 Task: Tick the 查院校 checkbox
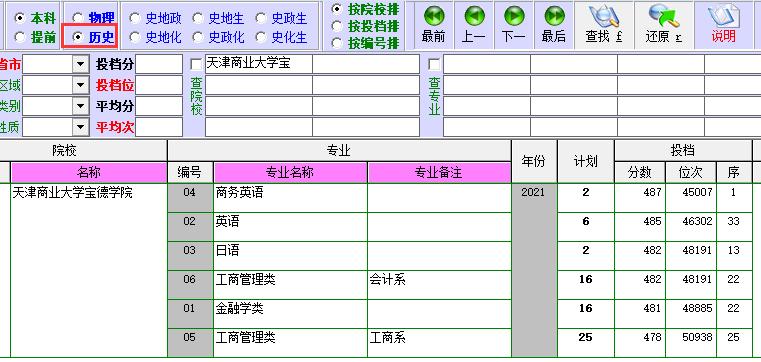coord(197,64)
